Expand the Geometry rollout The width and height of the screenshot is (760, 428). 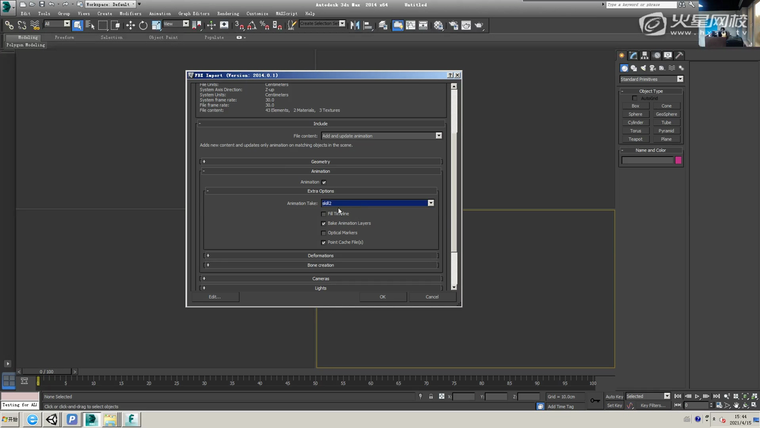click(x=320, y=161)
